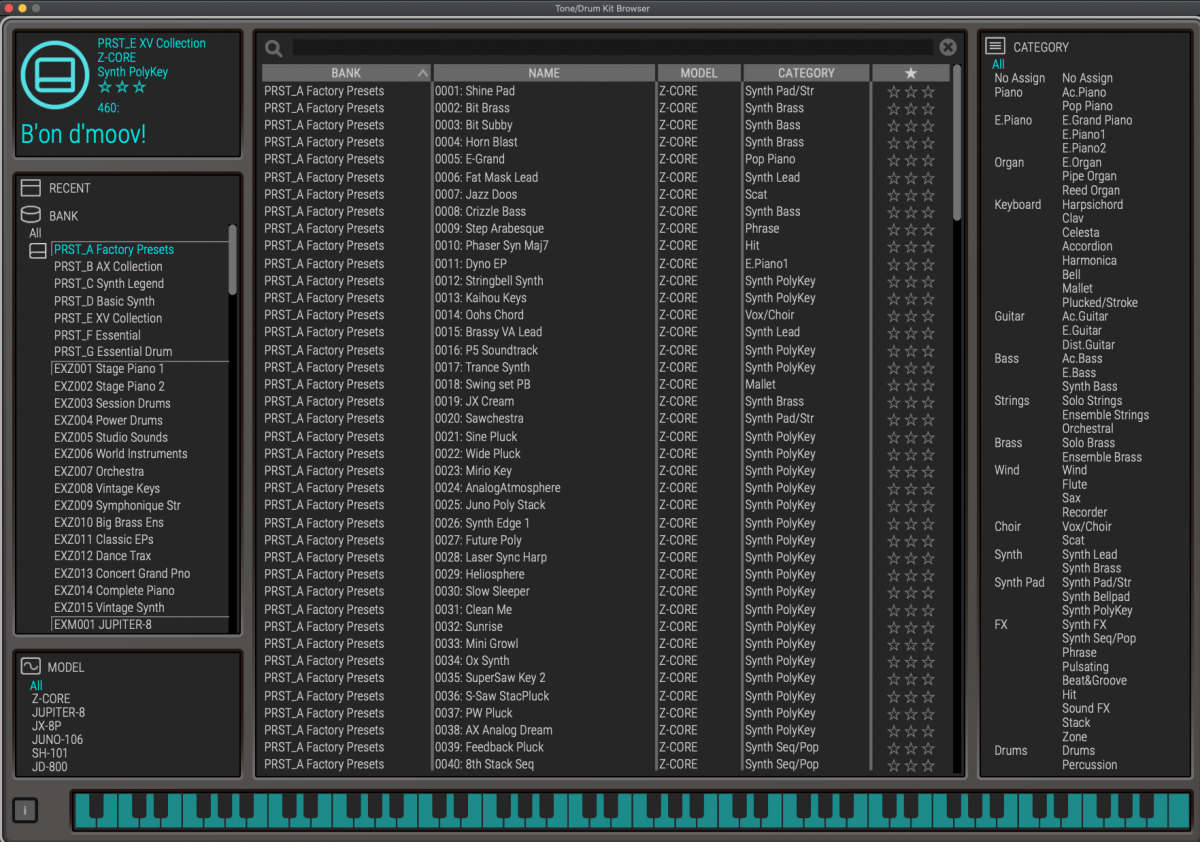
Task: Select All in the MODEL list
Action: point(36,686)
